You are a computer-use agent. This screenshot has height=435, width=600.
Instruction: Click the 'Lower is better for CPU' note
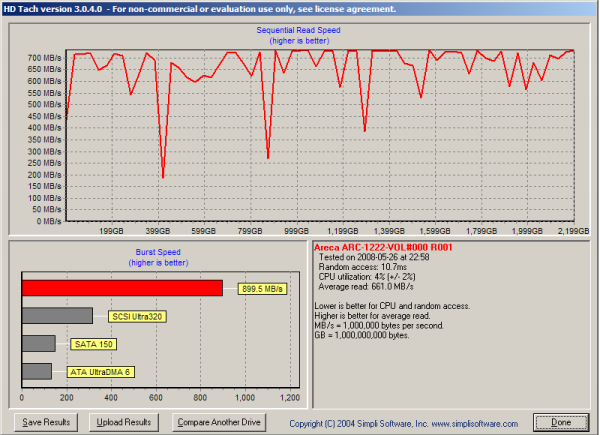(392, 306)
